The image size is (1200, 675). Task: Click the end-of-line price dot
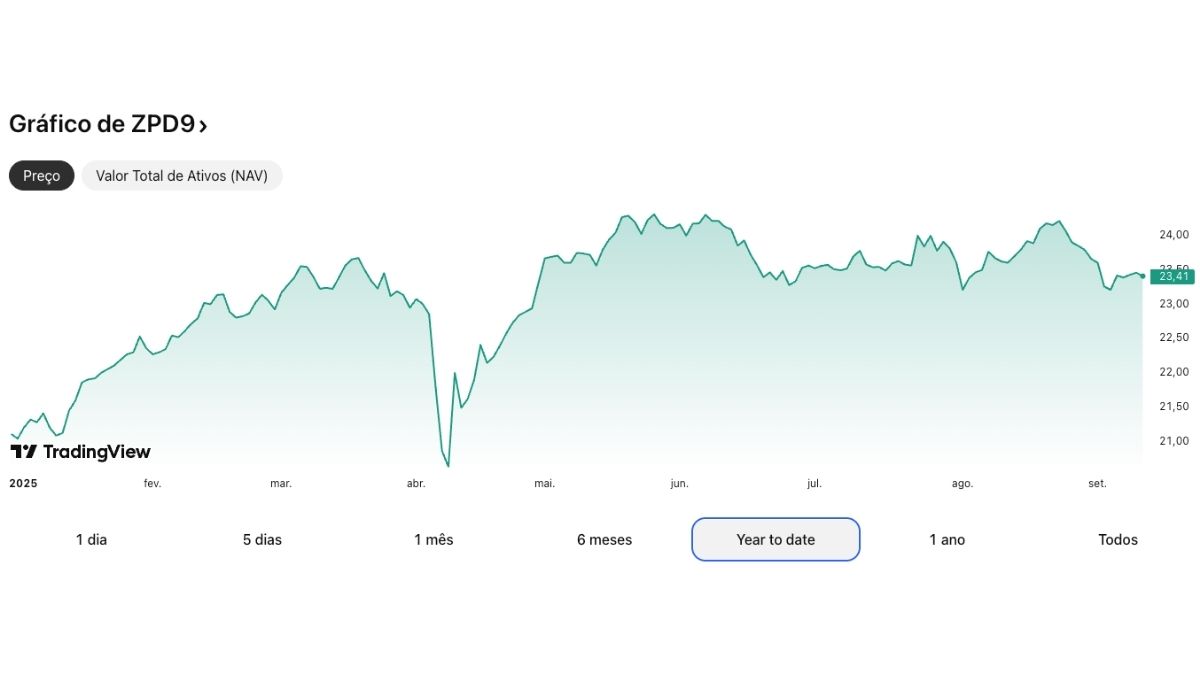tap(1142, 276)
